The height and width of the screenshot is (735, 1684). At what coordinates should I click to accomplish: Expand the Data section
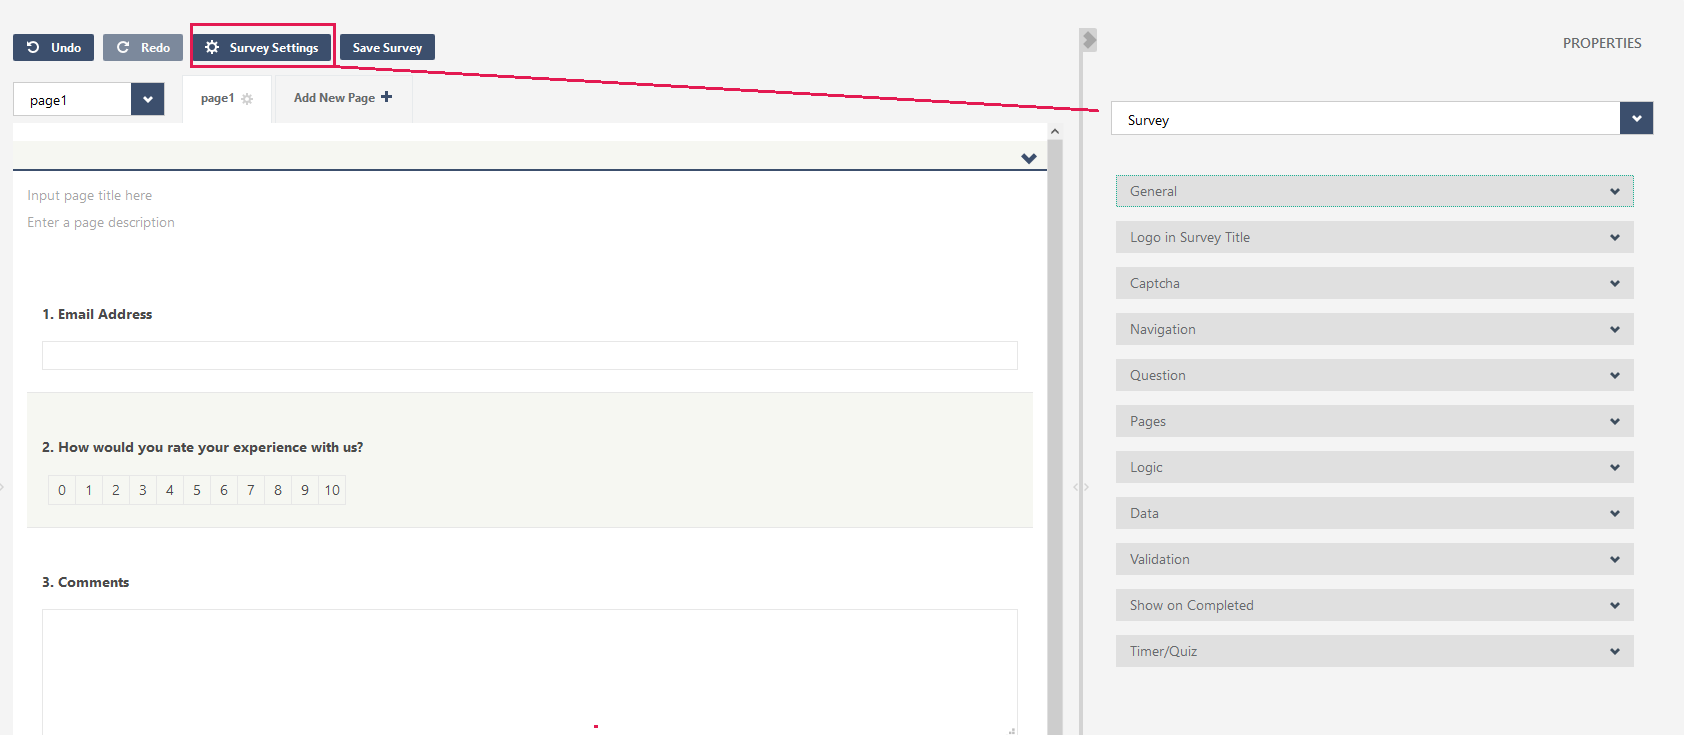(x=1375, y=513)
